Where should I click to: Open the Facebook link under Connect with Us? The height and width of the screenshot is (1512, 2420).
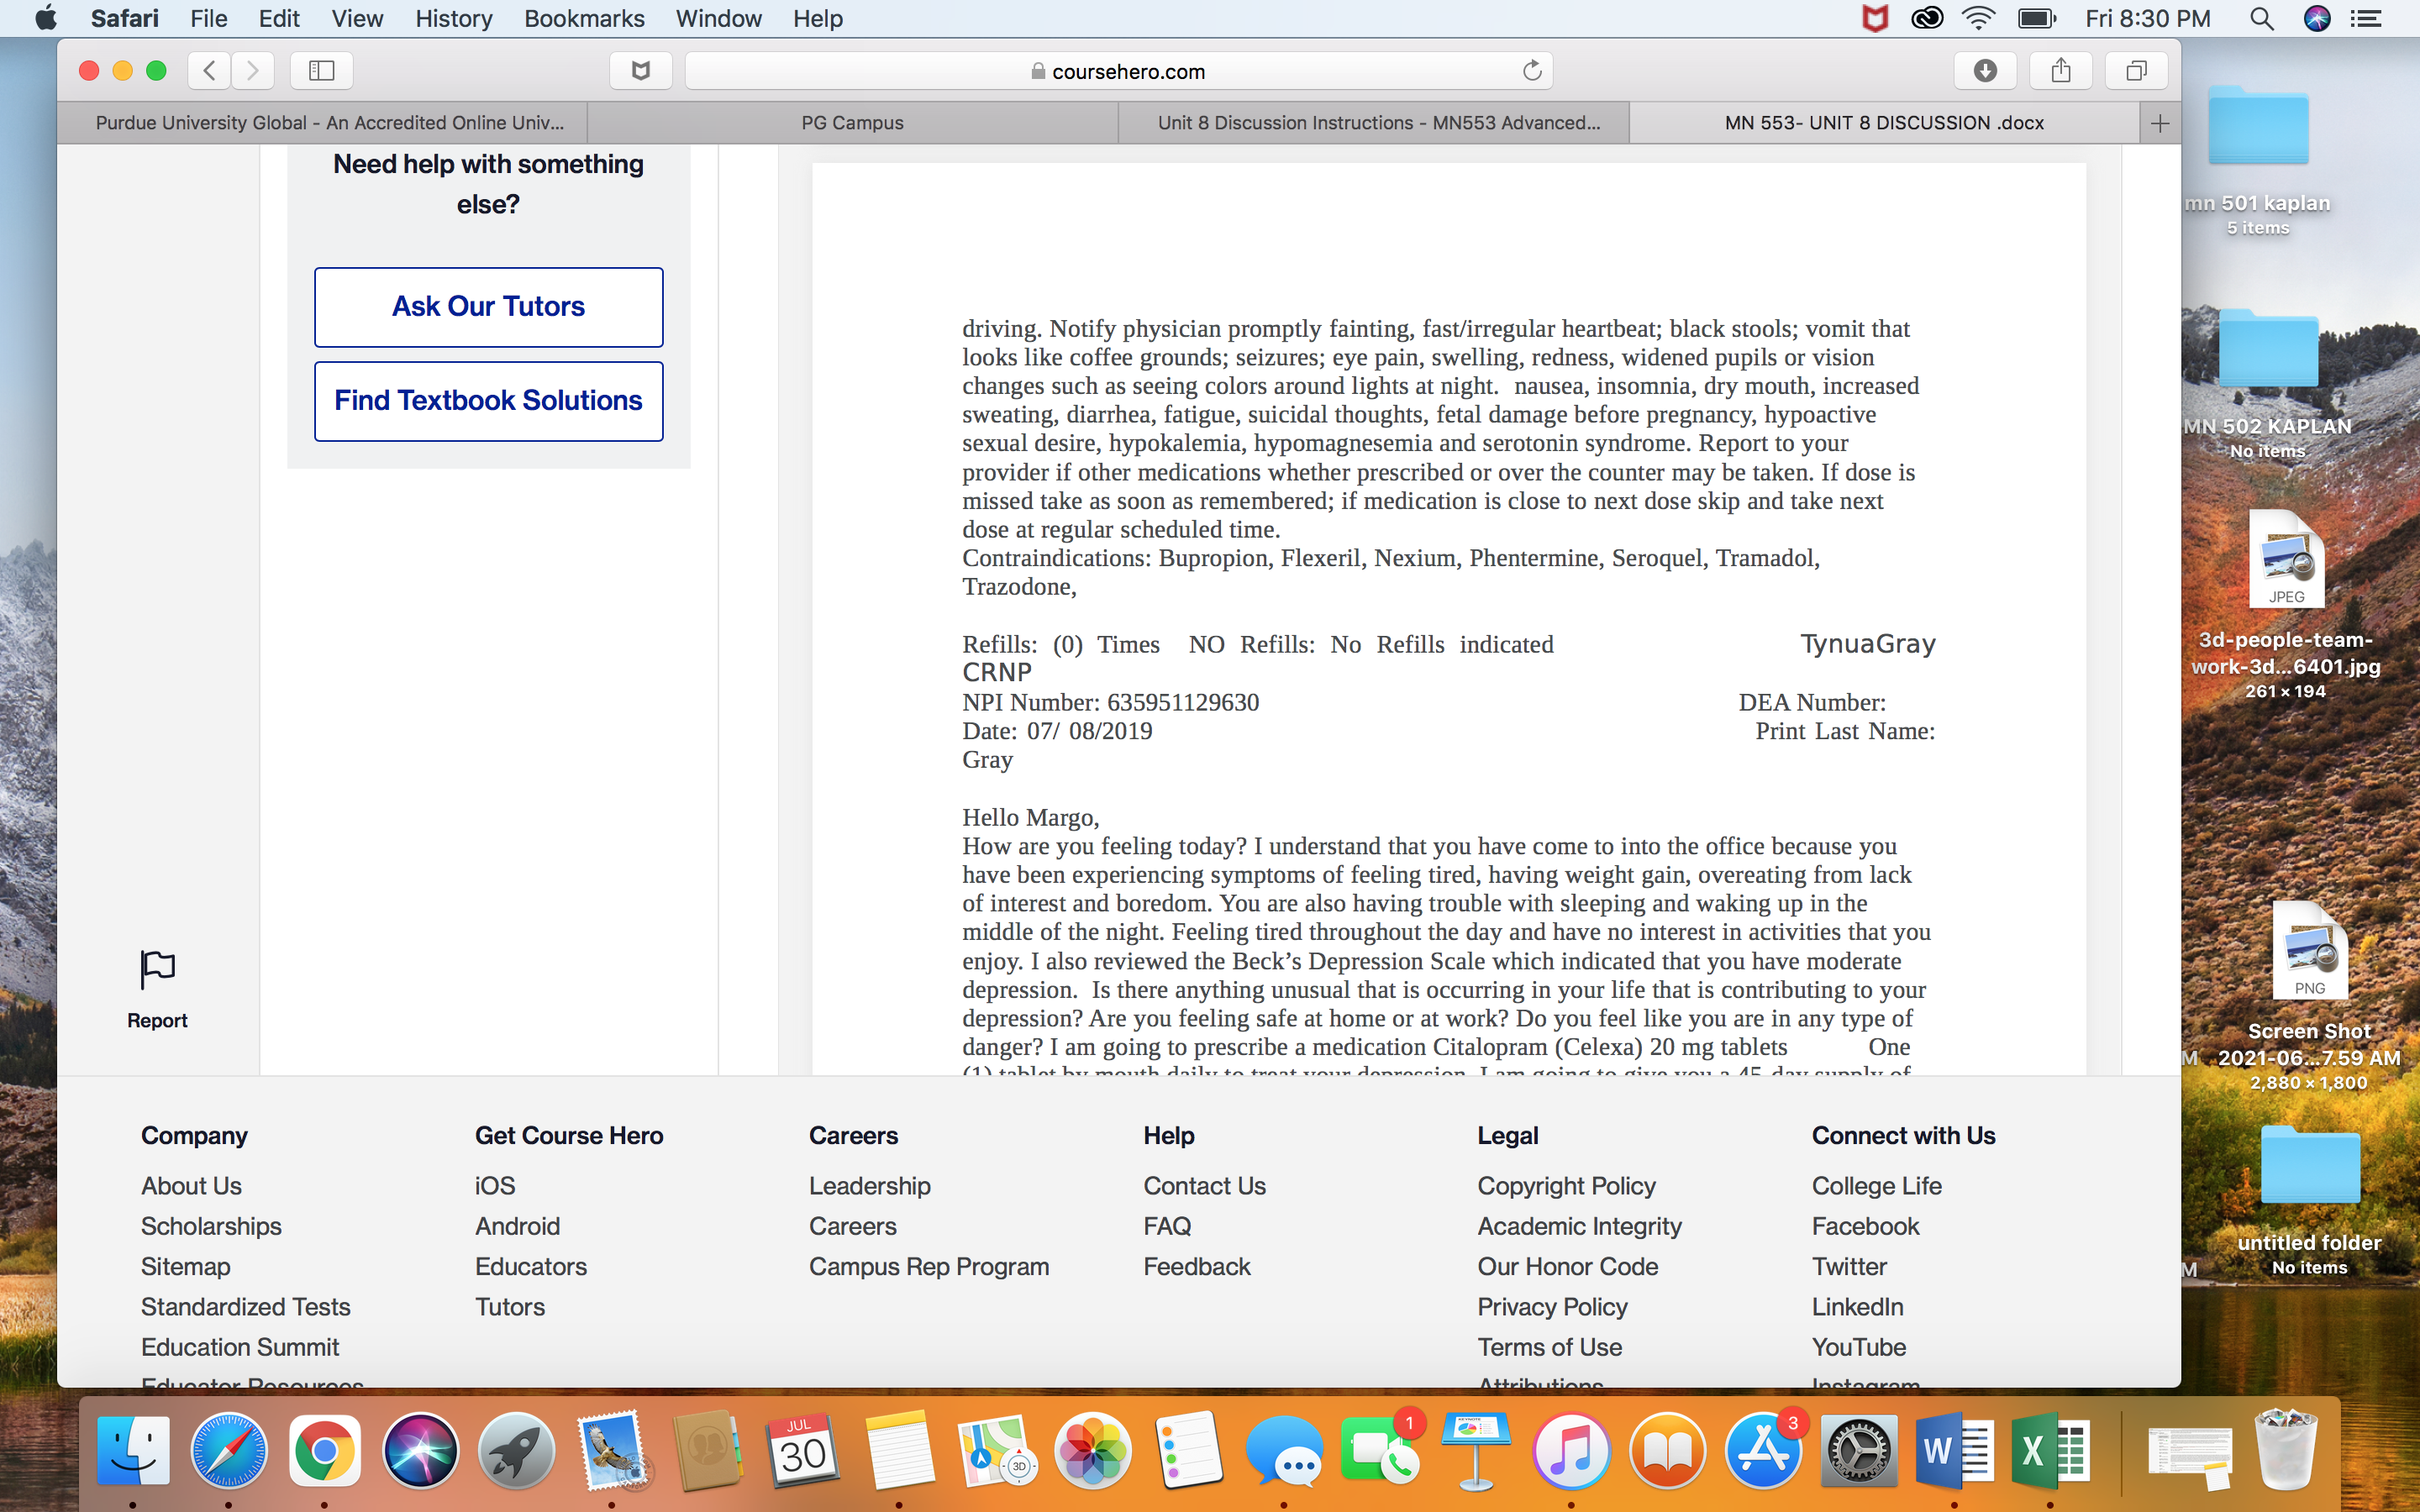1865,1226
